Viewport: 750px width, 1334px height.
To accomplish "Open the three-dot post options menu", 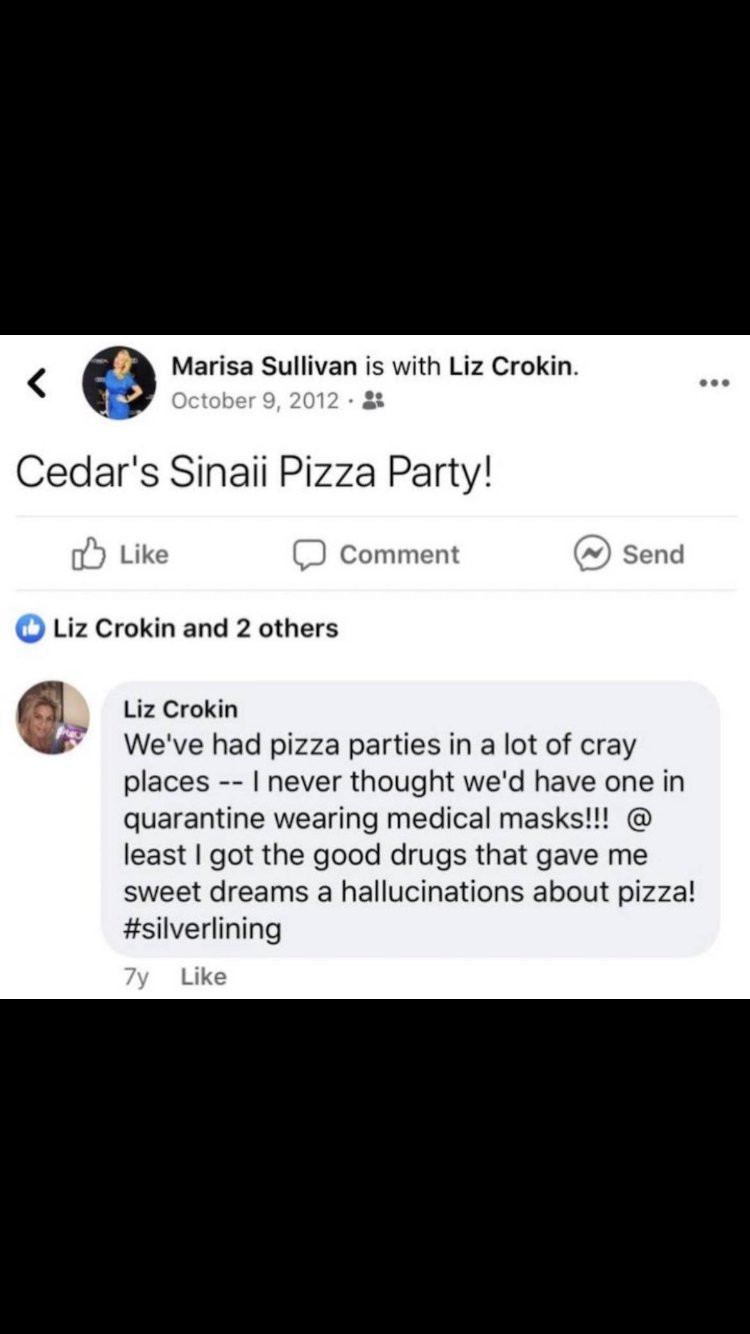I will pos(714,383).
